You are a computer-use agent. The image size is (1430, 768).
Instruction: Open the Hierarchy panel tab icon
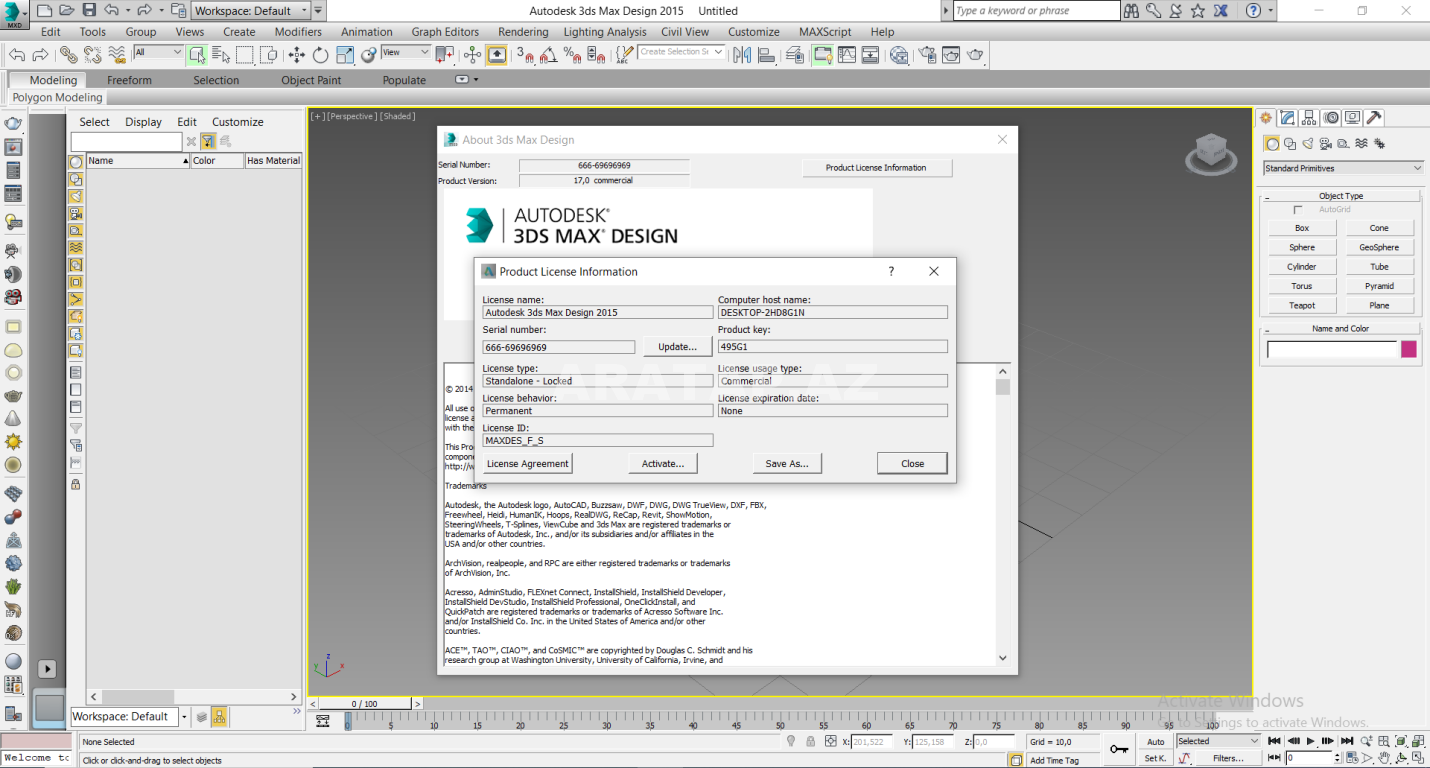tap(1309, 117)
